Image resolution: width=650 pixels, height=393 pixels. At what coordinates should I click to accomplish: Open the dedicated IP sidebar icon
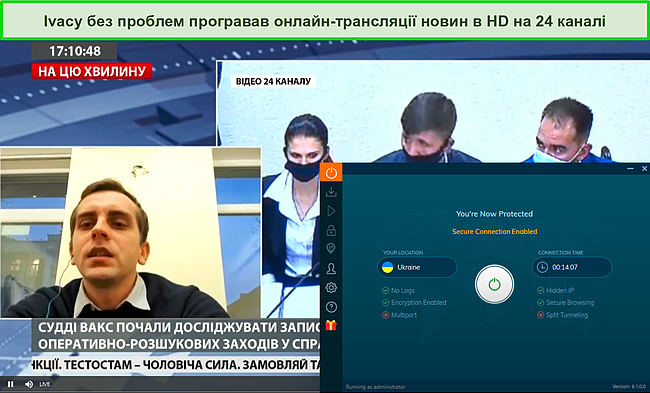click(331, 249)
